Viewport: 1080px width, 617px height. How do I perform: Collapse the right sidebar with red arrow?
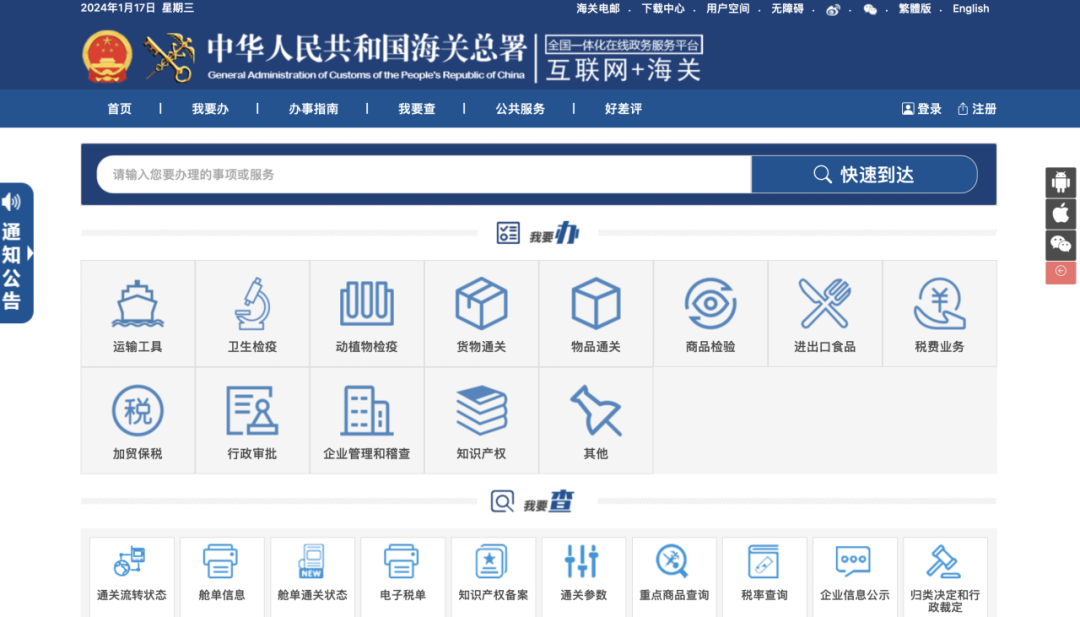[1060, 271]
